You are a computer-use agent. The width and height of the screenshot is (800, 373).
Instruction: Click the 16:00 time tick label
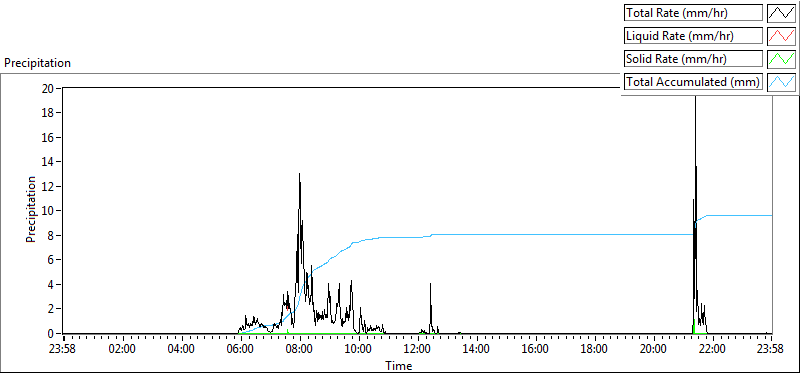tap(536, 350)
